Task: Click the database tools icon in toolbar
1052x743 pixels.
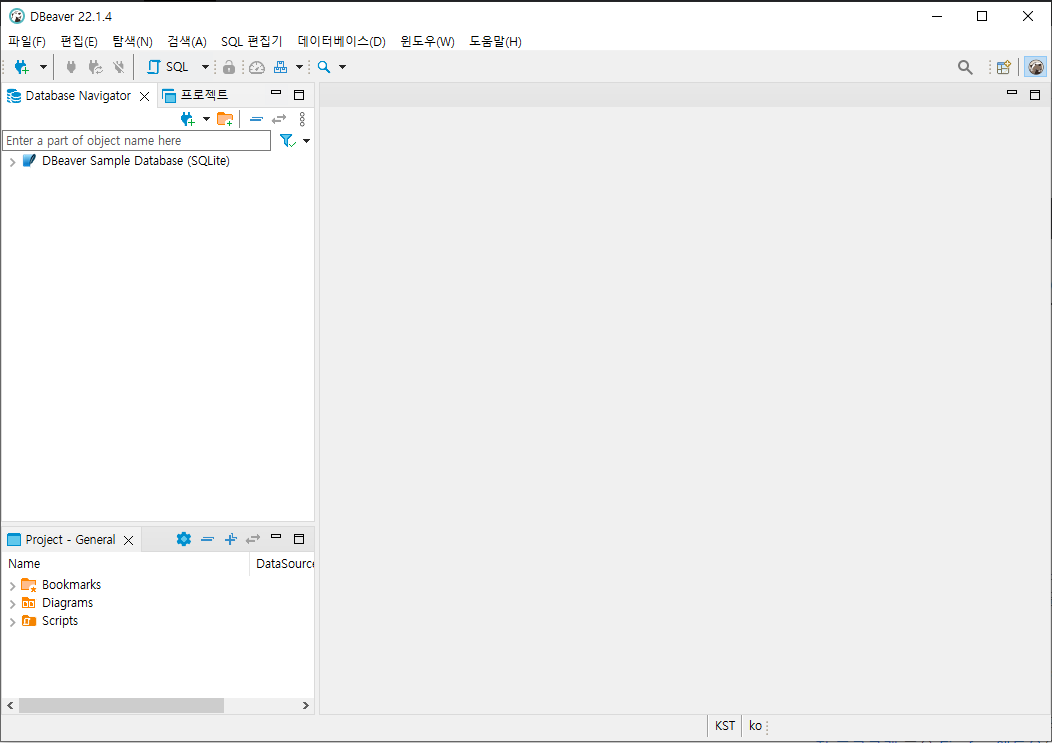Action: coord(280,67)
